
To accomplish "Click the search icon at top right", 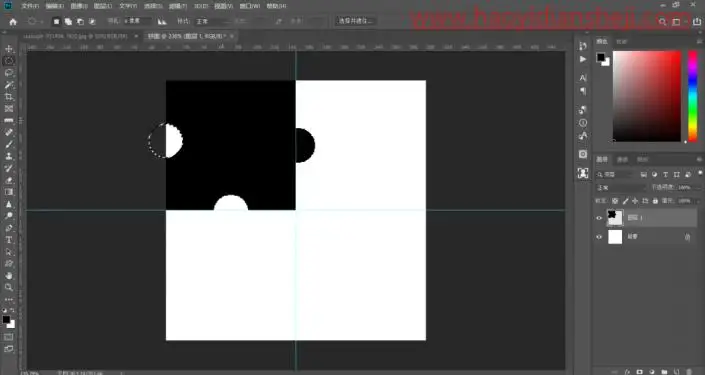I will coord(662,21).
